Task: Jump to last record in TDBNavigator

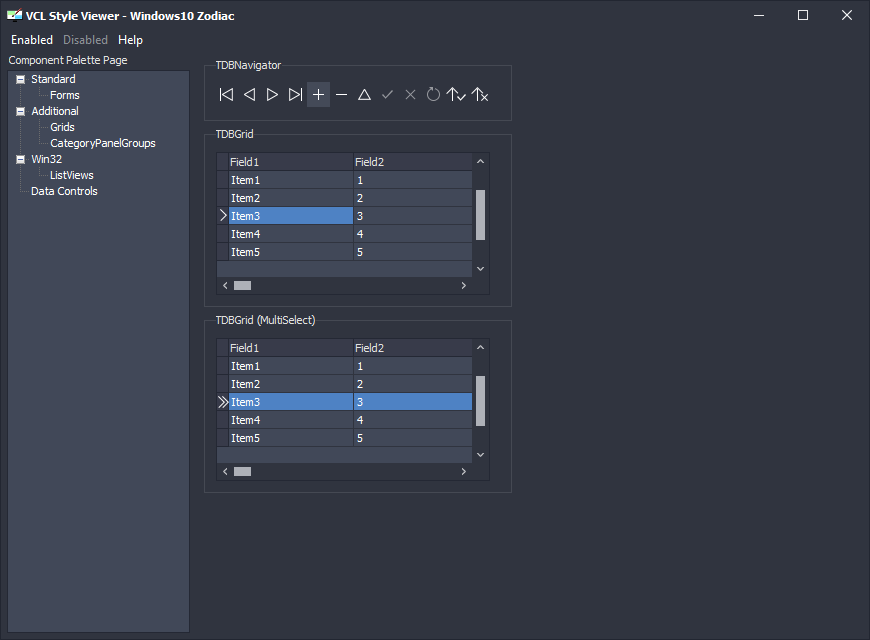Action: point(296,95)
